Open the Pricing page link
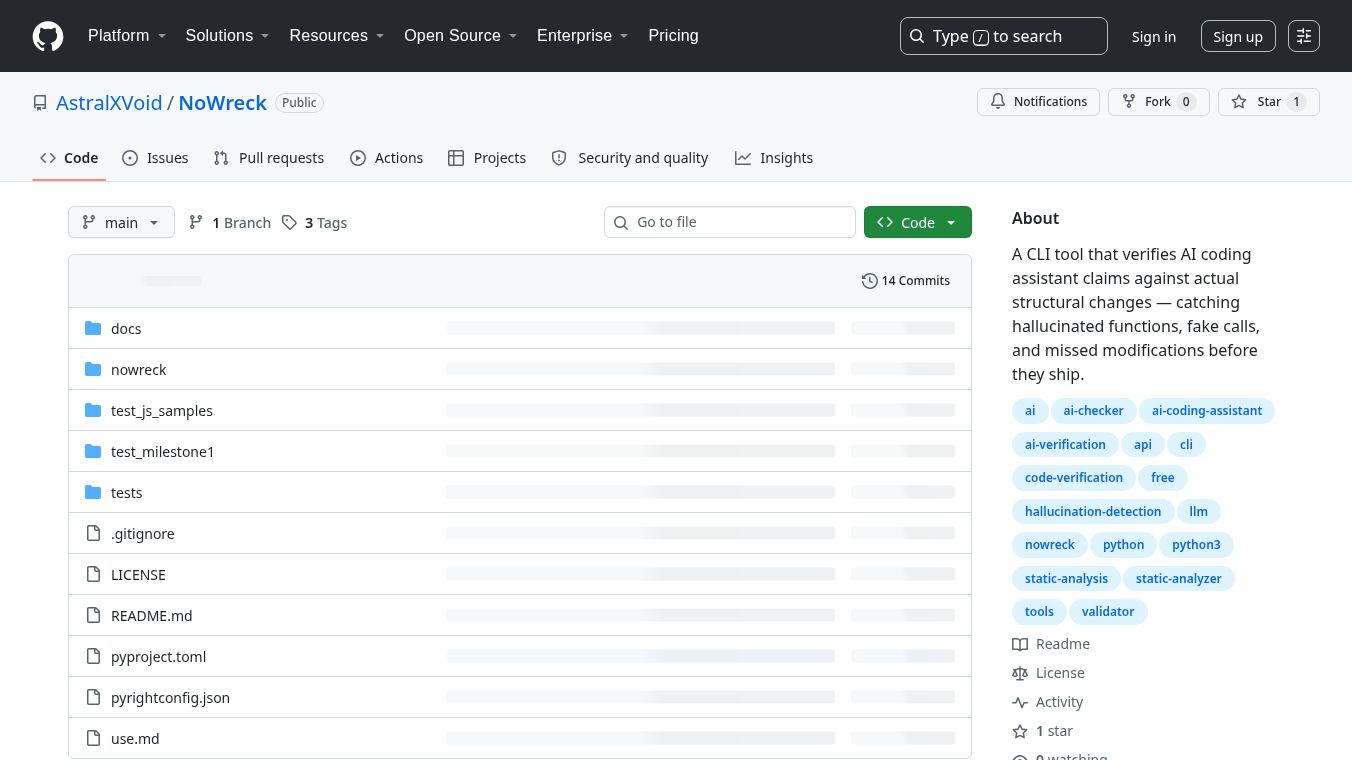 pos(673,36)
